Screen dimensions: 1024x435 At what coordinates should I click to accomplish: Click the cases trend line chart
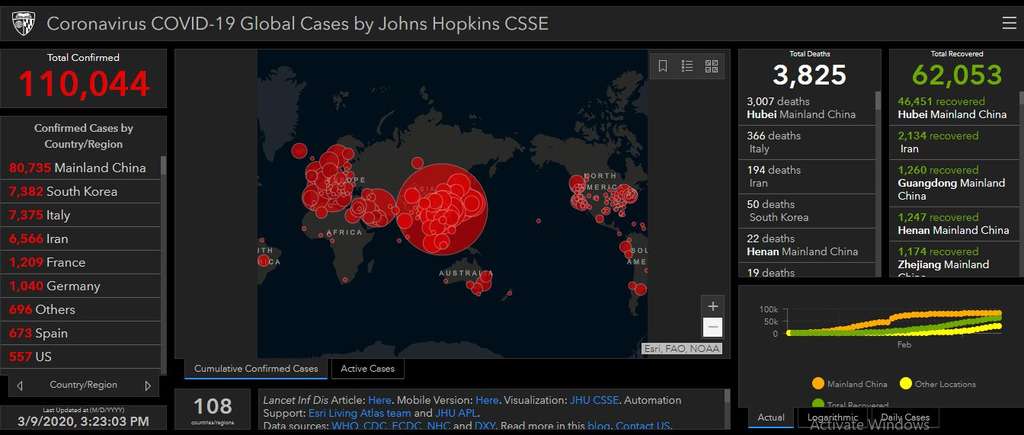895,322
